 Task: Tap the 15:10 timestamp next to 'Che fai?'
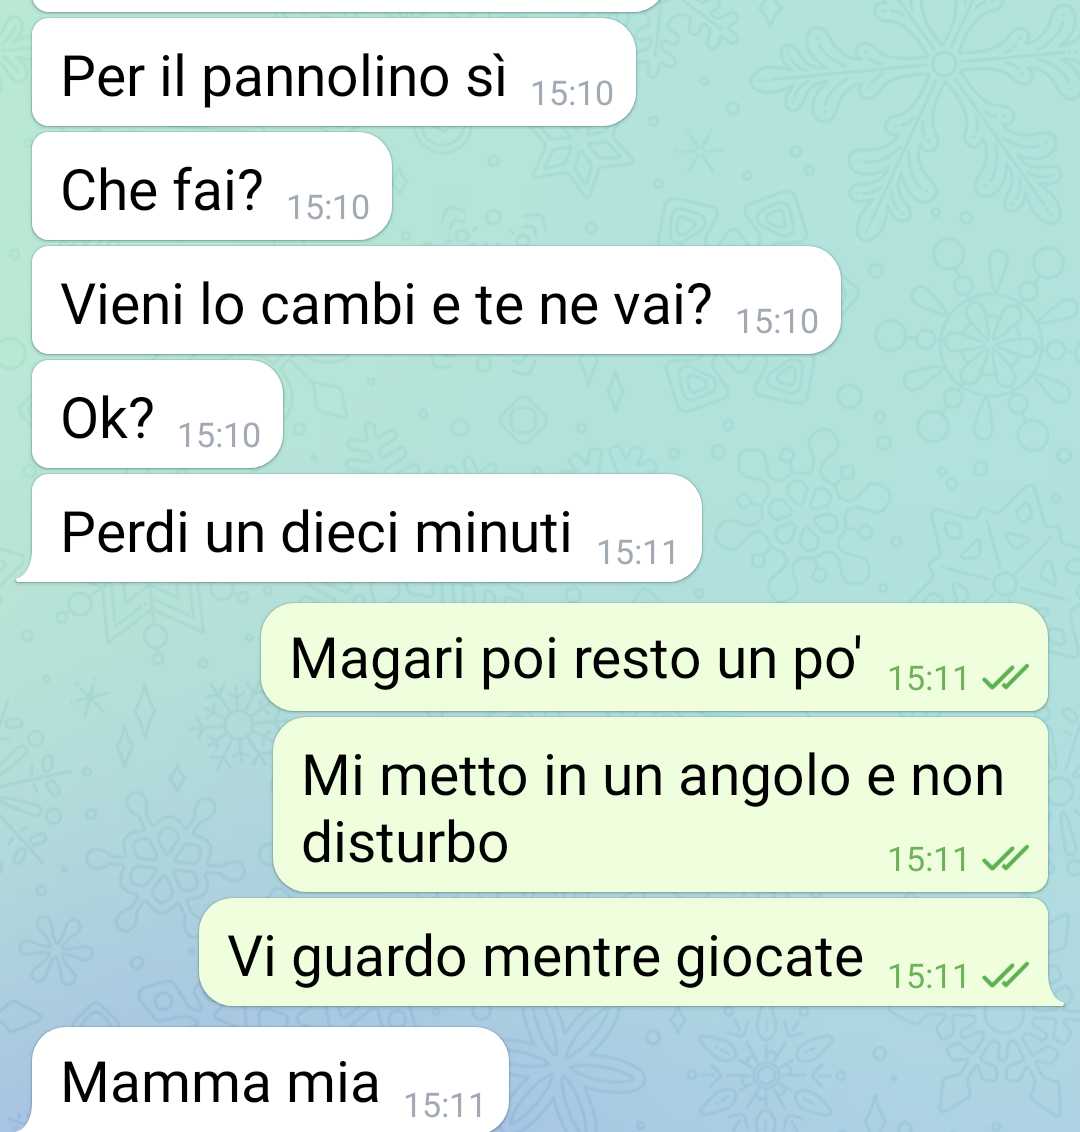[328, 207]
